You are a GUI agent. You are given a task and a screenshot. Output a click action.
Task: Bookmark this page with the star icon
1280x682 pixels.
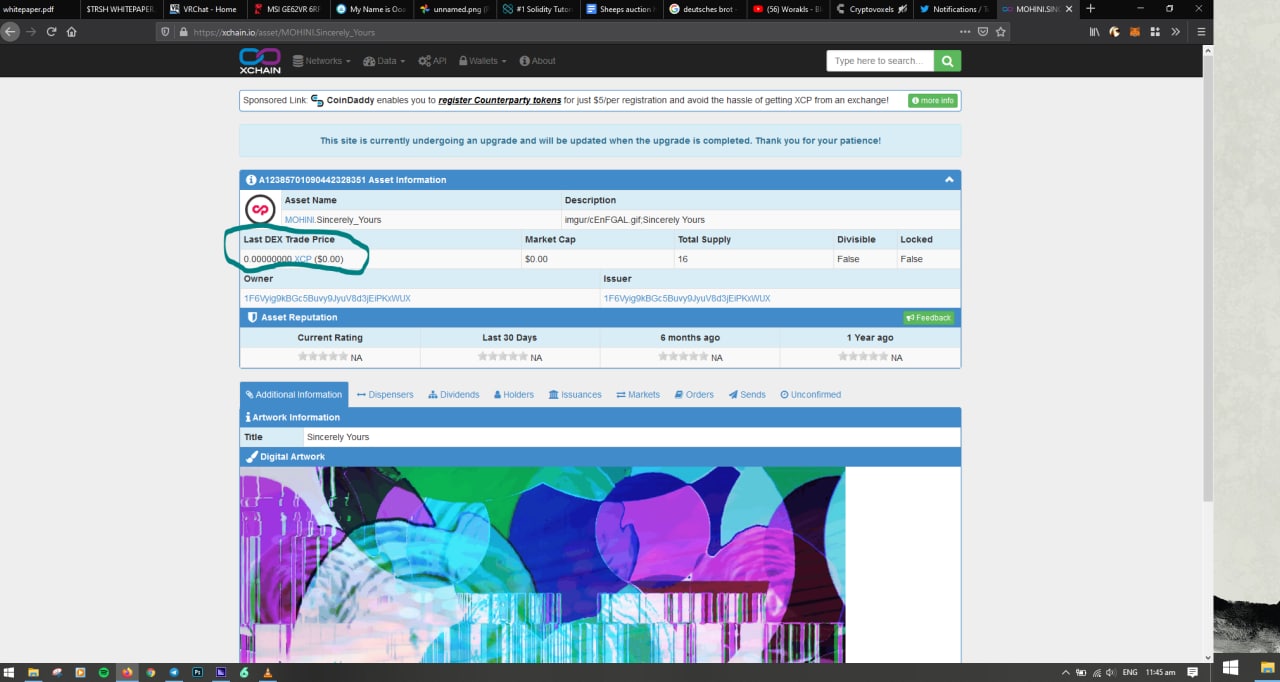pyautogui.click(x=1000, y=31)
